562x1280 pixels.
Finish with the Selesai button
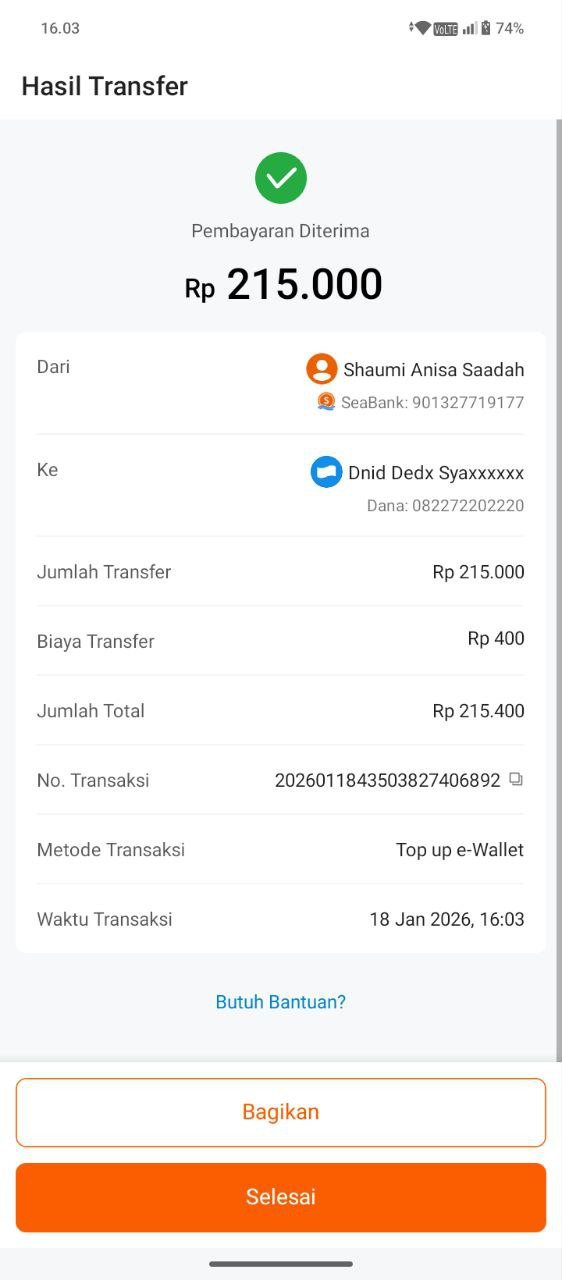click(x=281, y=1197)
